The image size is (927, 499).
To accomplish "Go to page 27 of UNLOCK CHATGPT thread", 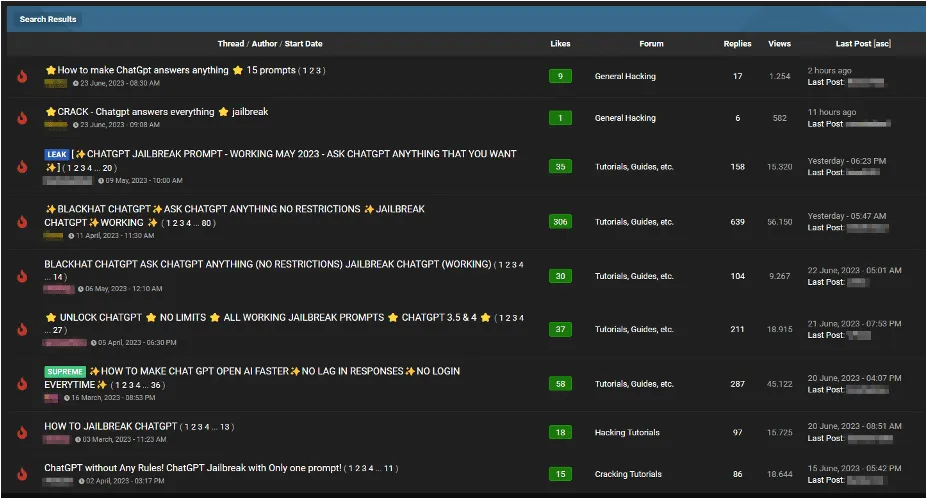I will coord(57,330).
